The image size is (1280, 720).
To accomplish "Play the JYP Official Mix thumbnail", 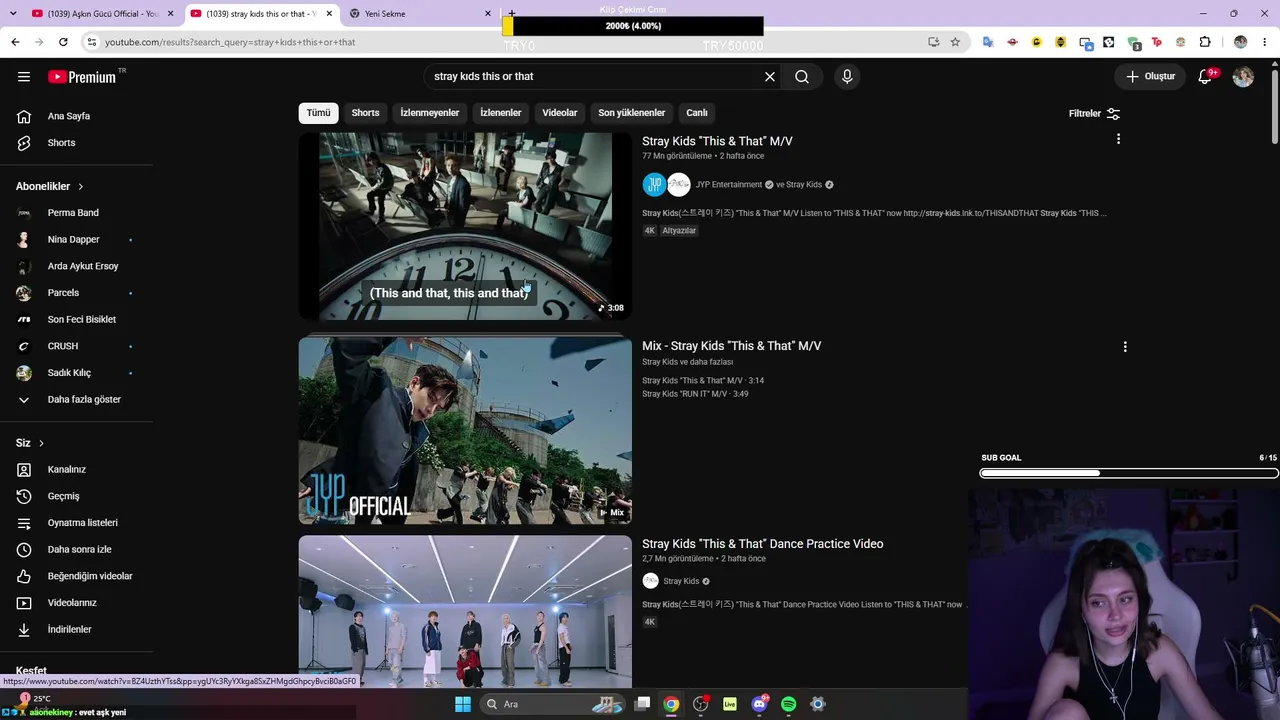I will 465,430.
